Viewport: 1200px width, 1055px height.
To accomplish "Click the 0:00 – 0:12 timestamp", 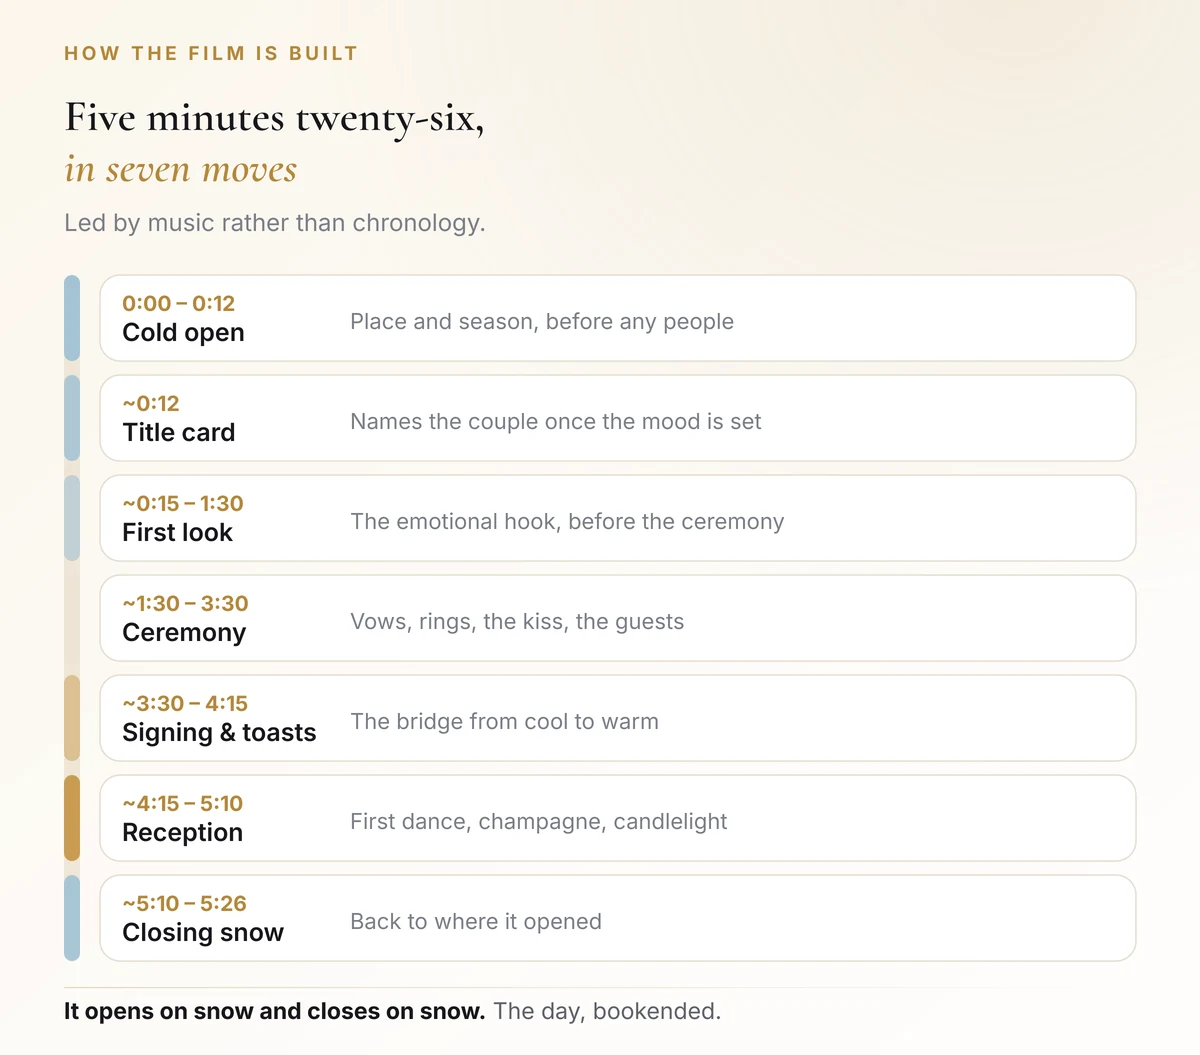I will pyautogui.click(x=179, y=303).
